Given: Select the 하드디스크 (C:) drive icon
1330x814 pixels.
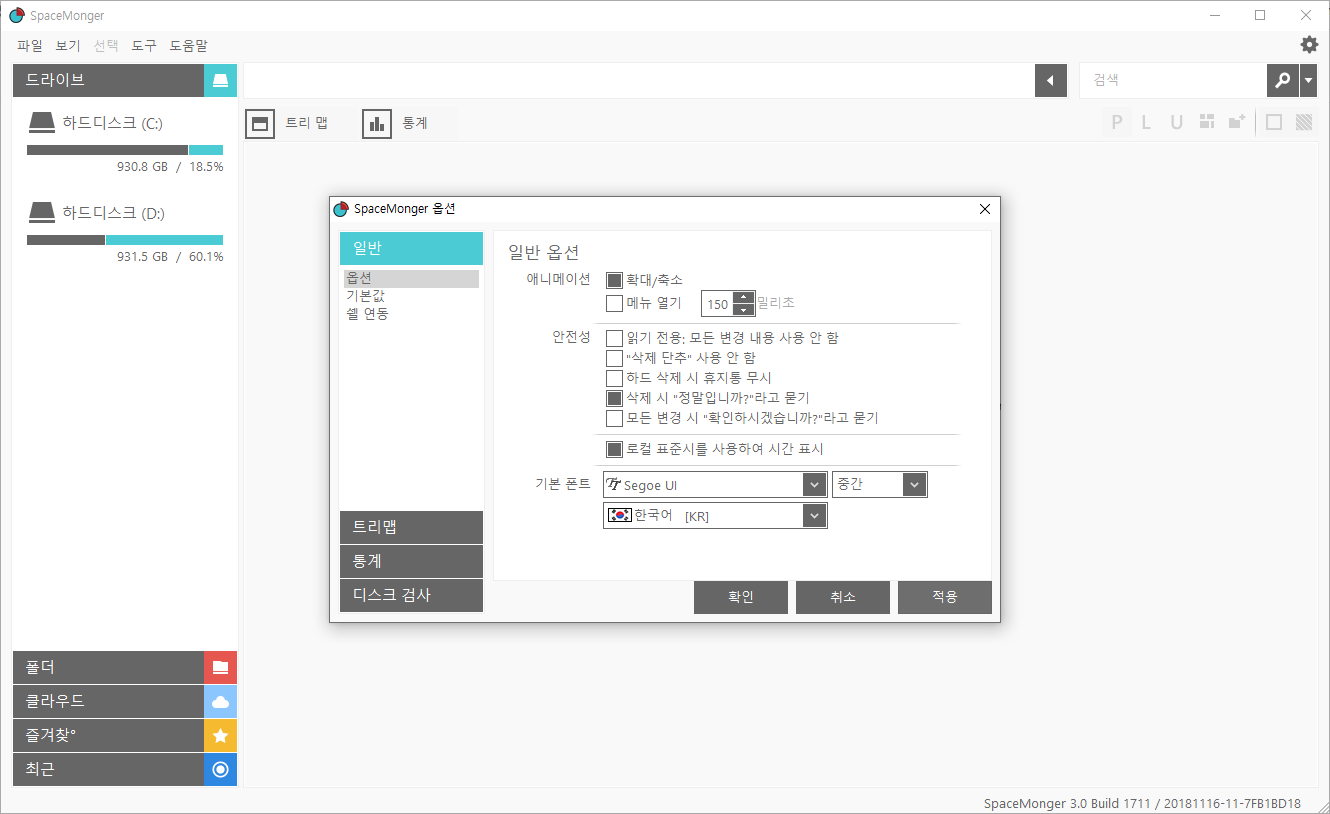Looking at the screenshot, I should [x=41, y=123].
